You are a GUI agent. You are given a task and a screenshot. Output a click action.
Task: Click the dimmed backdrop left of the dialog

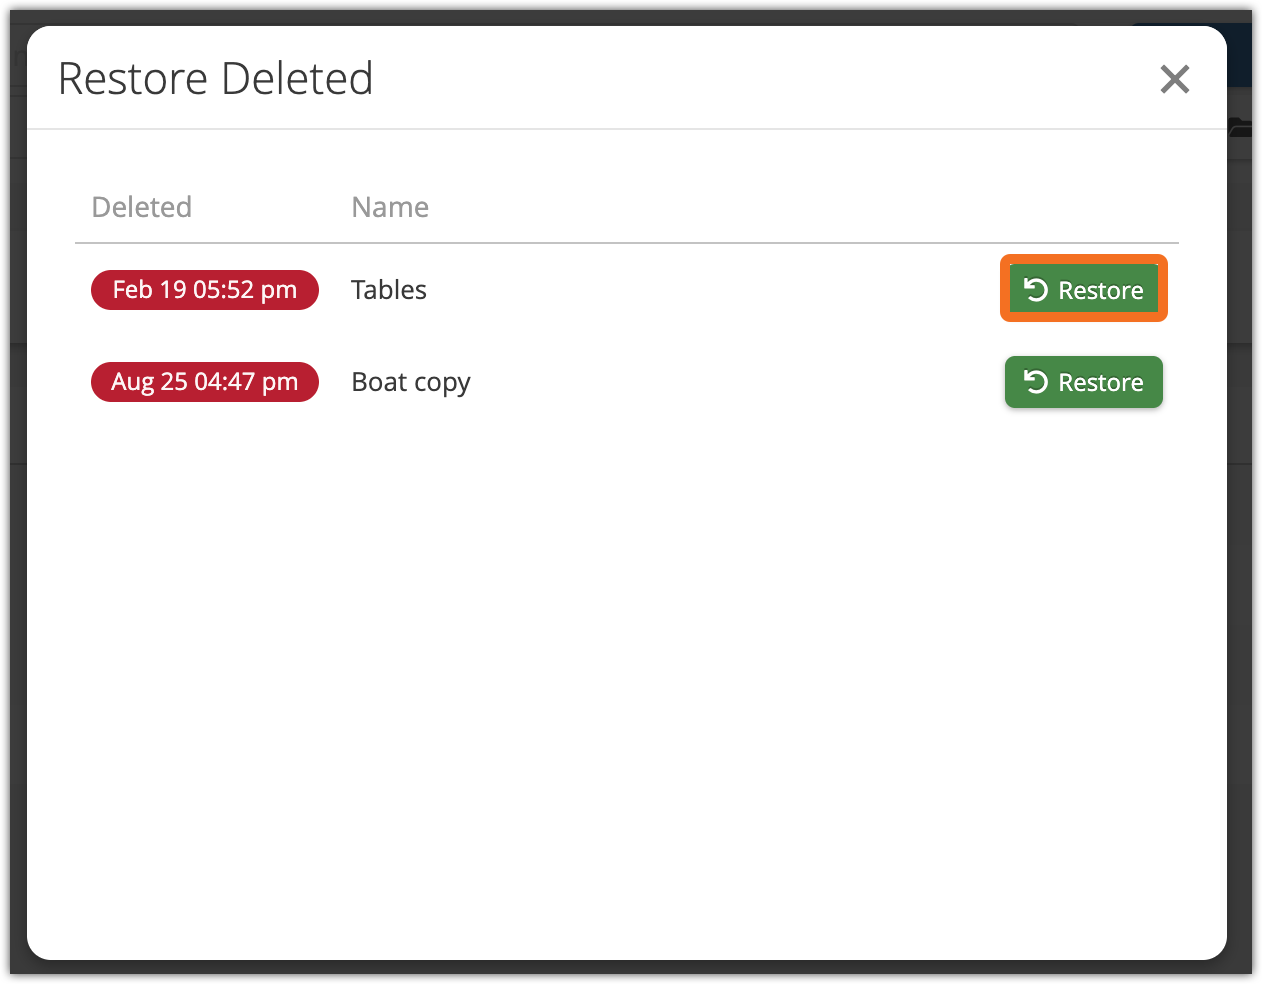tap(17, 500)
